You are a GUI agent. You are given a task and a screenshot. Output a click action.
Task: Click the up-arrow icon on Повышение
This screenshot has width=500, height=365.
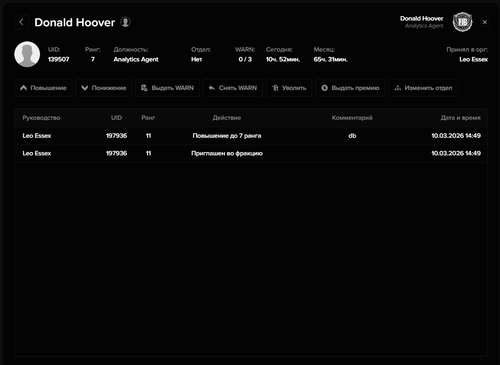coord(23,88)
